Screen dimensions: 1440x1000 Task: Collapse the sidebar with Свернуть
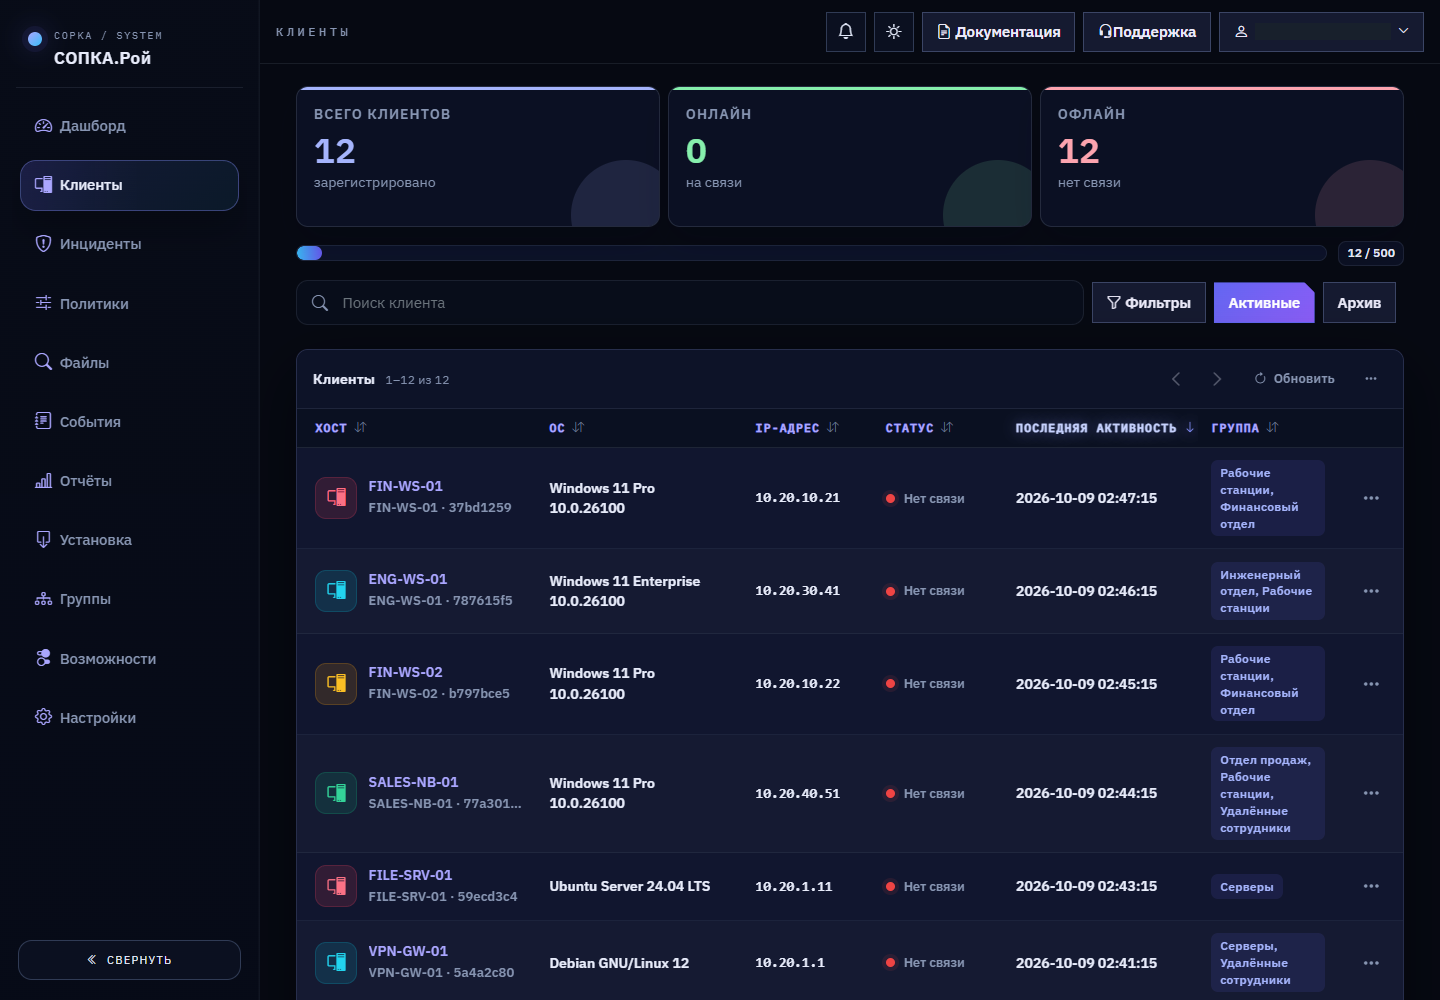[x=129, y=960]
